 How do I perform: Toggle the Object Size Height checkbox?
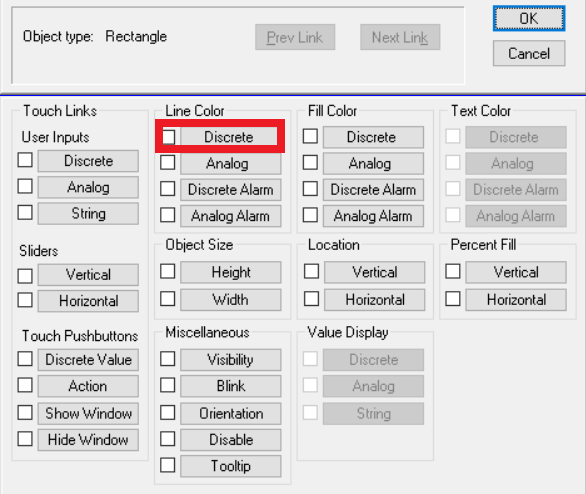pyautogui.click(x=167, y=271)
